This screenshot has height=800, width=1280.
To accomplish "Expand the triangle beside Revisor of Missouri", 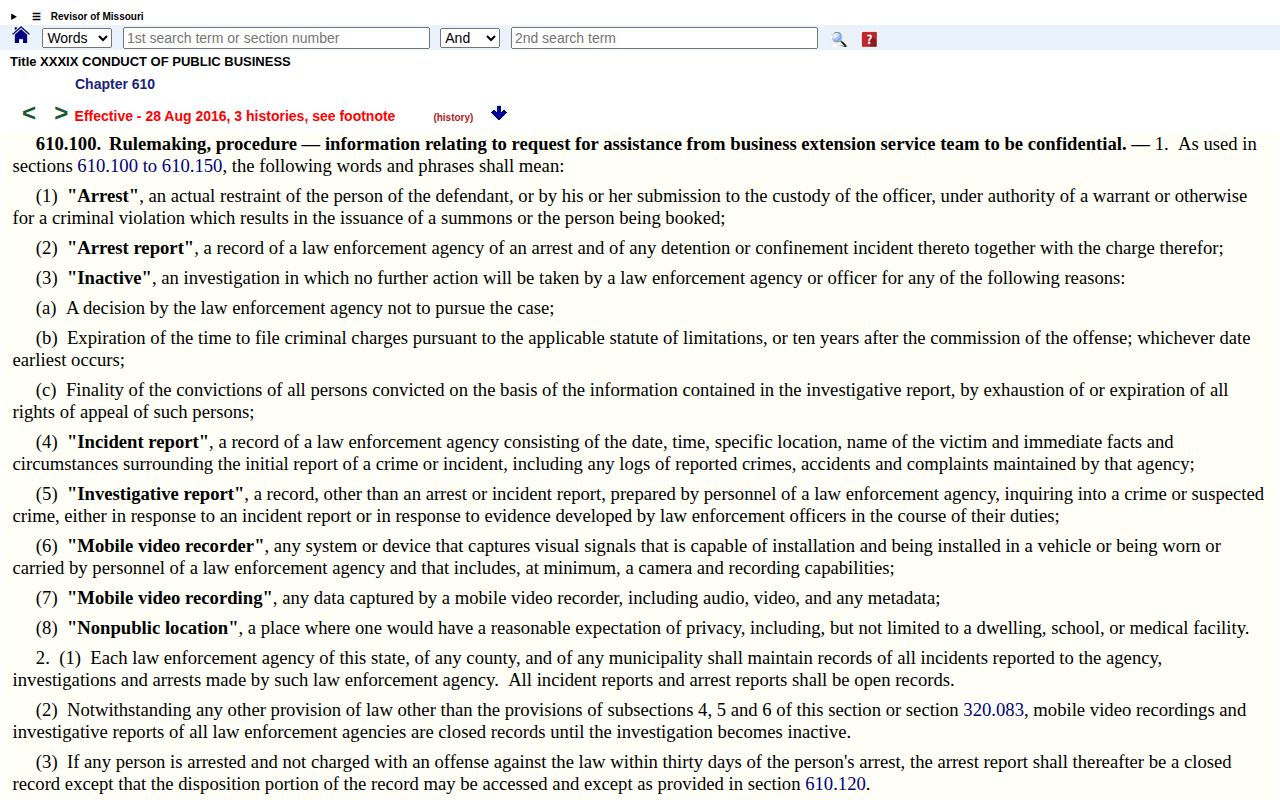I will tap(14, 17).
